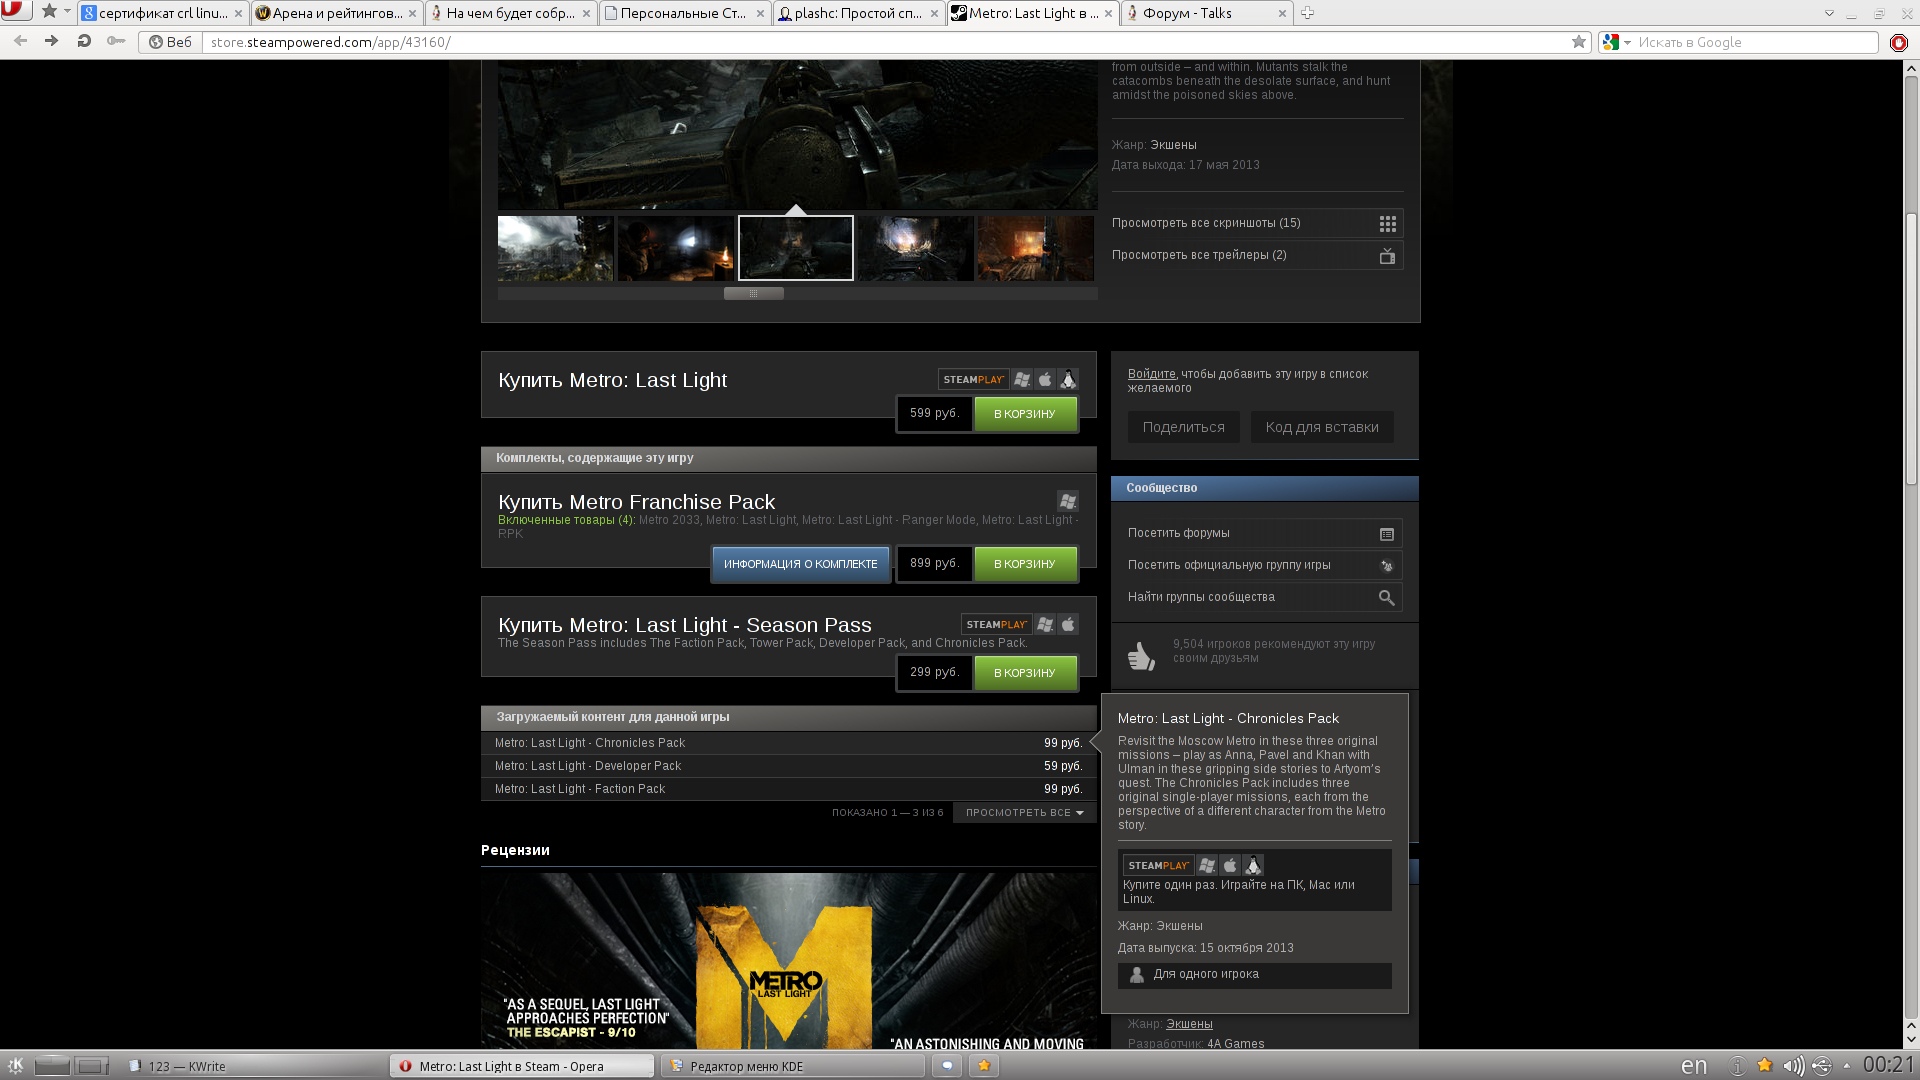
Task: Click the Искать в Google search field
Action: pyautogui.click(x=1755, y=42)
